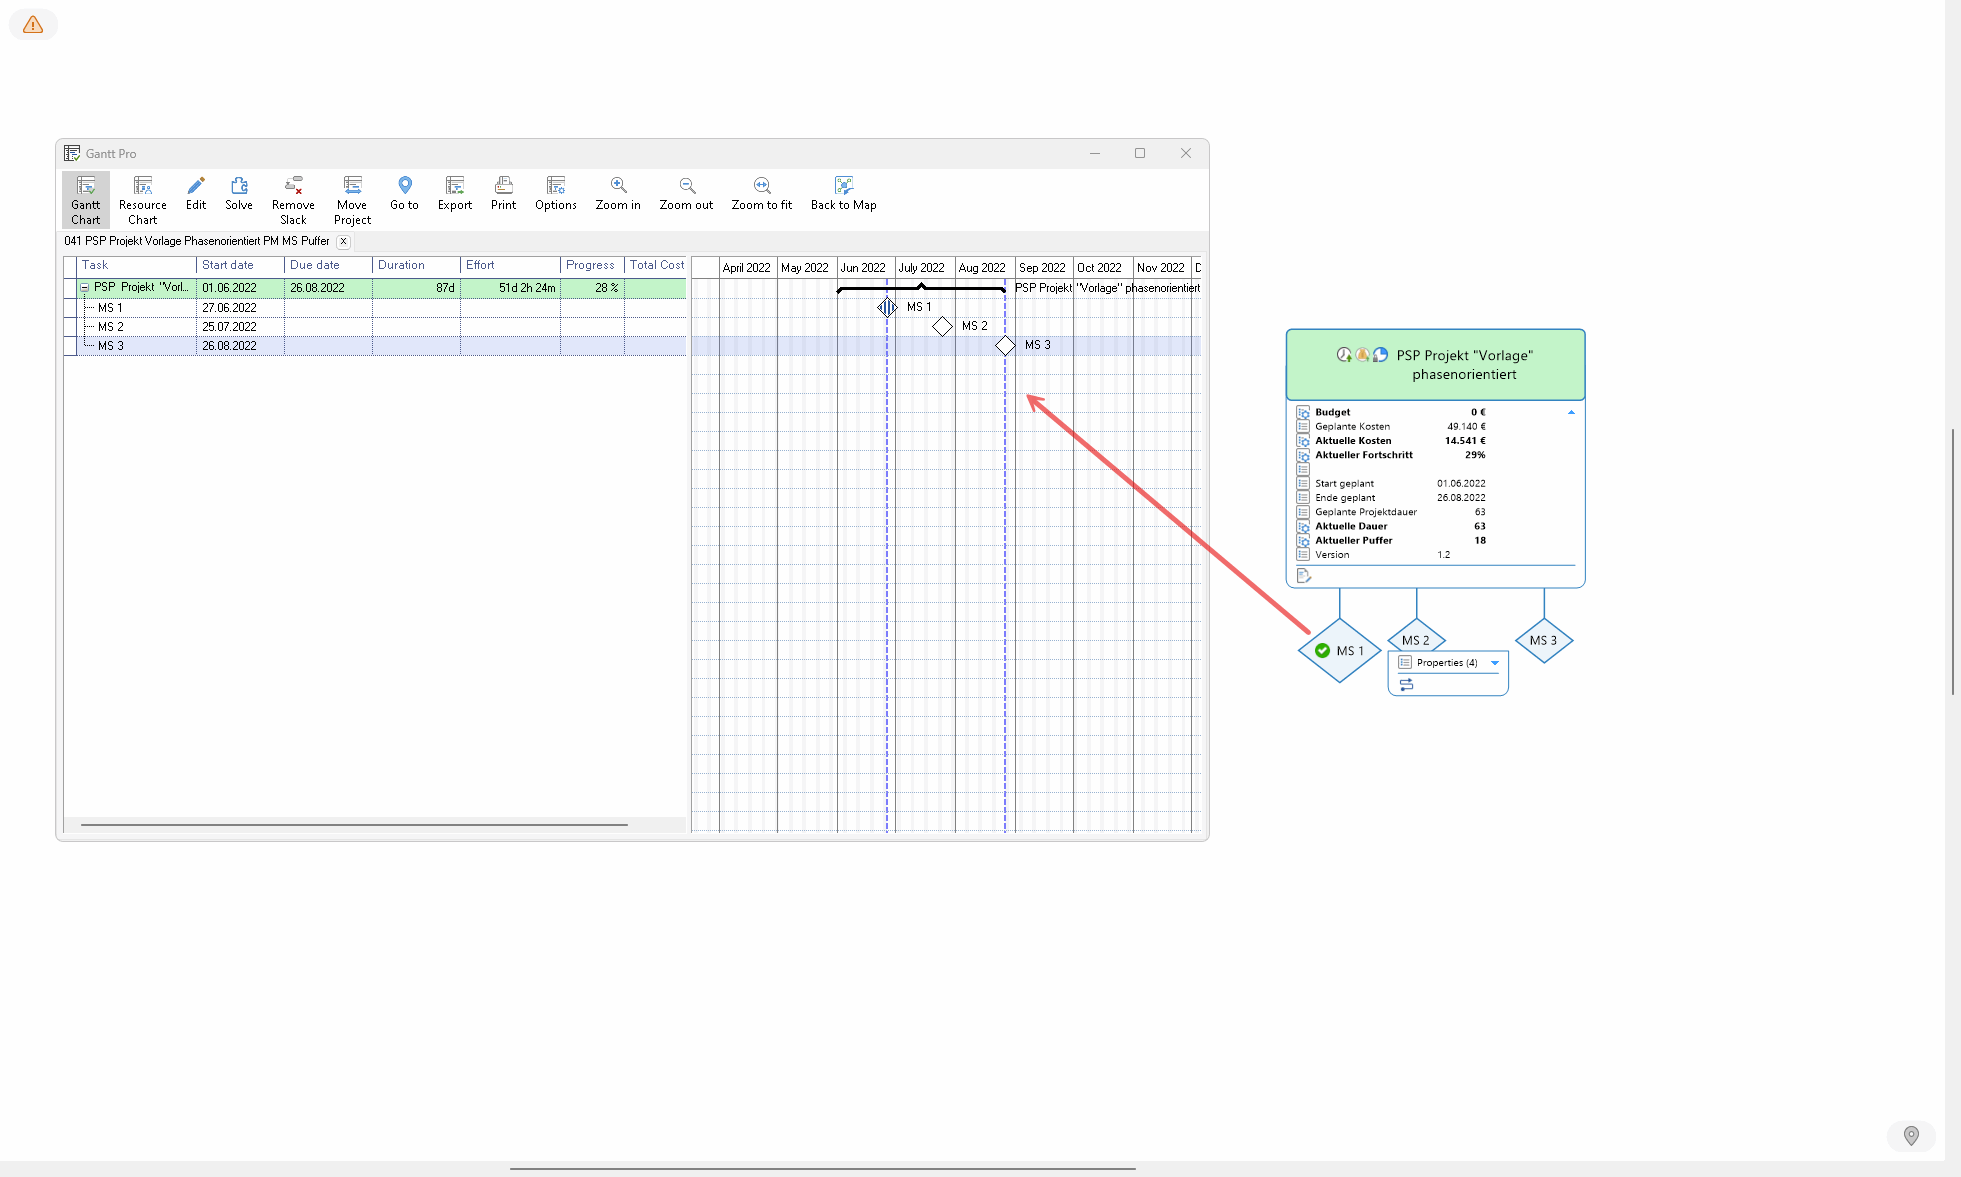This screenshot has width=1961, height=1177.
Task: Select the MS 3 diamond topic
Action: pyautogui.click(x=1543, y=640)
